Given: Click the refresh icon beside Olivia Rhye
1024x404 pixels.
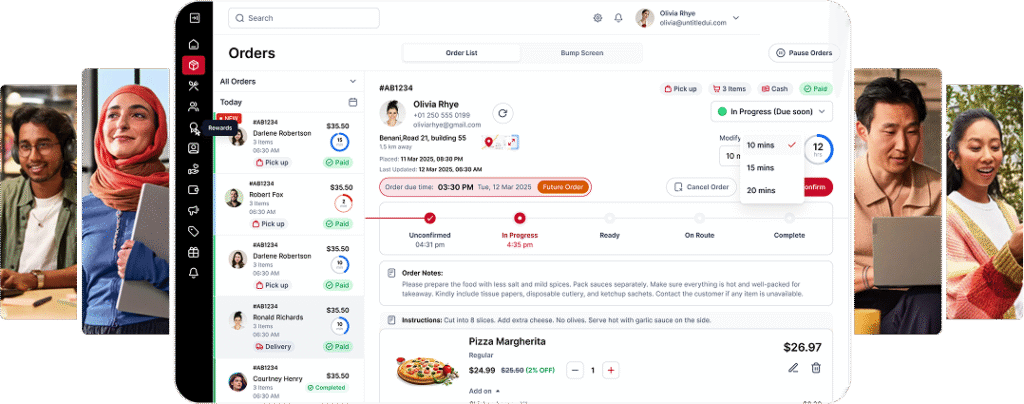Looking at the screenshot, I should click(502, 113).
